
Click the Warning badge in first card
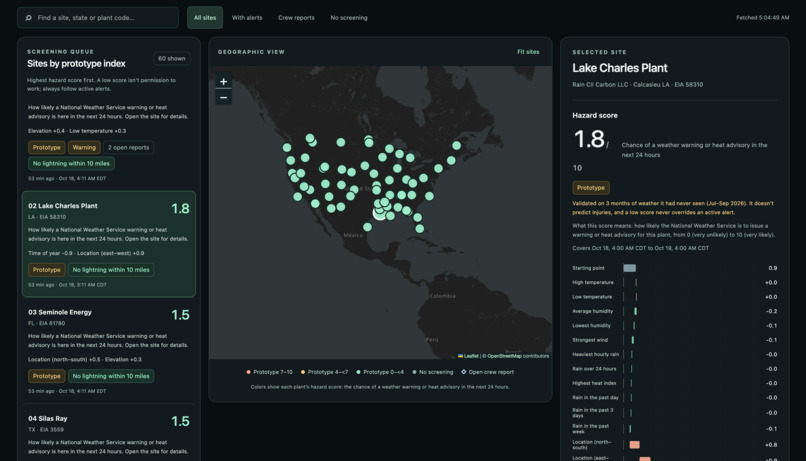tap(84, 147)
